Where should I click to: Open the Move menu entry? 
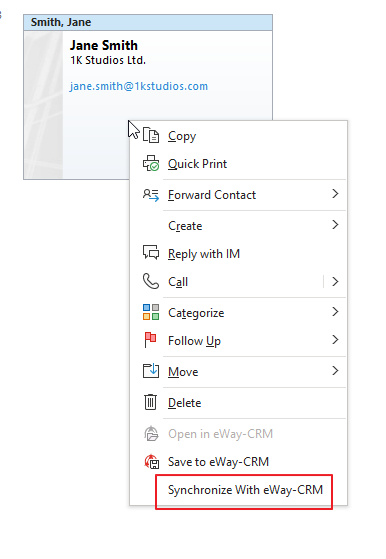[238, 371]
